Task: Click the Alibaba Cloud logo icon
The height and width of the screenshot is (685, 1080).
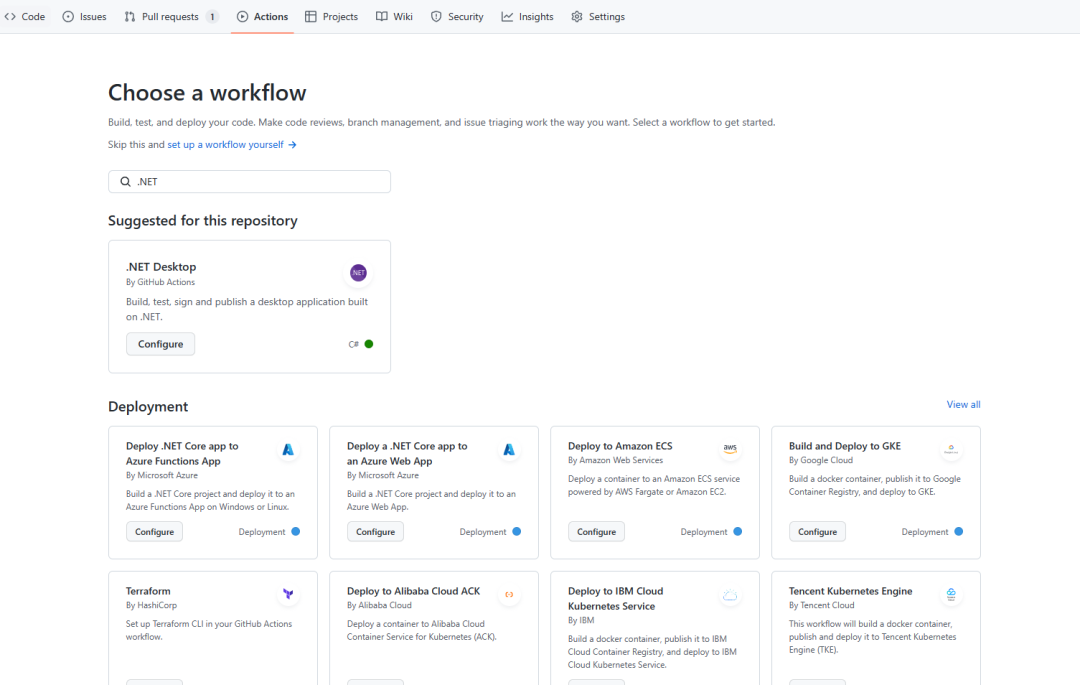Action: click(509, 594)
